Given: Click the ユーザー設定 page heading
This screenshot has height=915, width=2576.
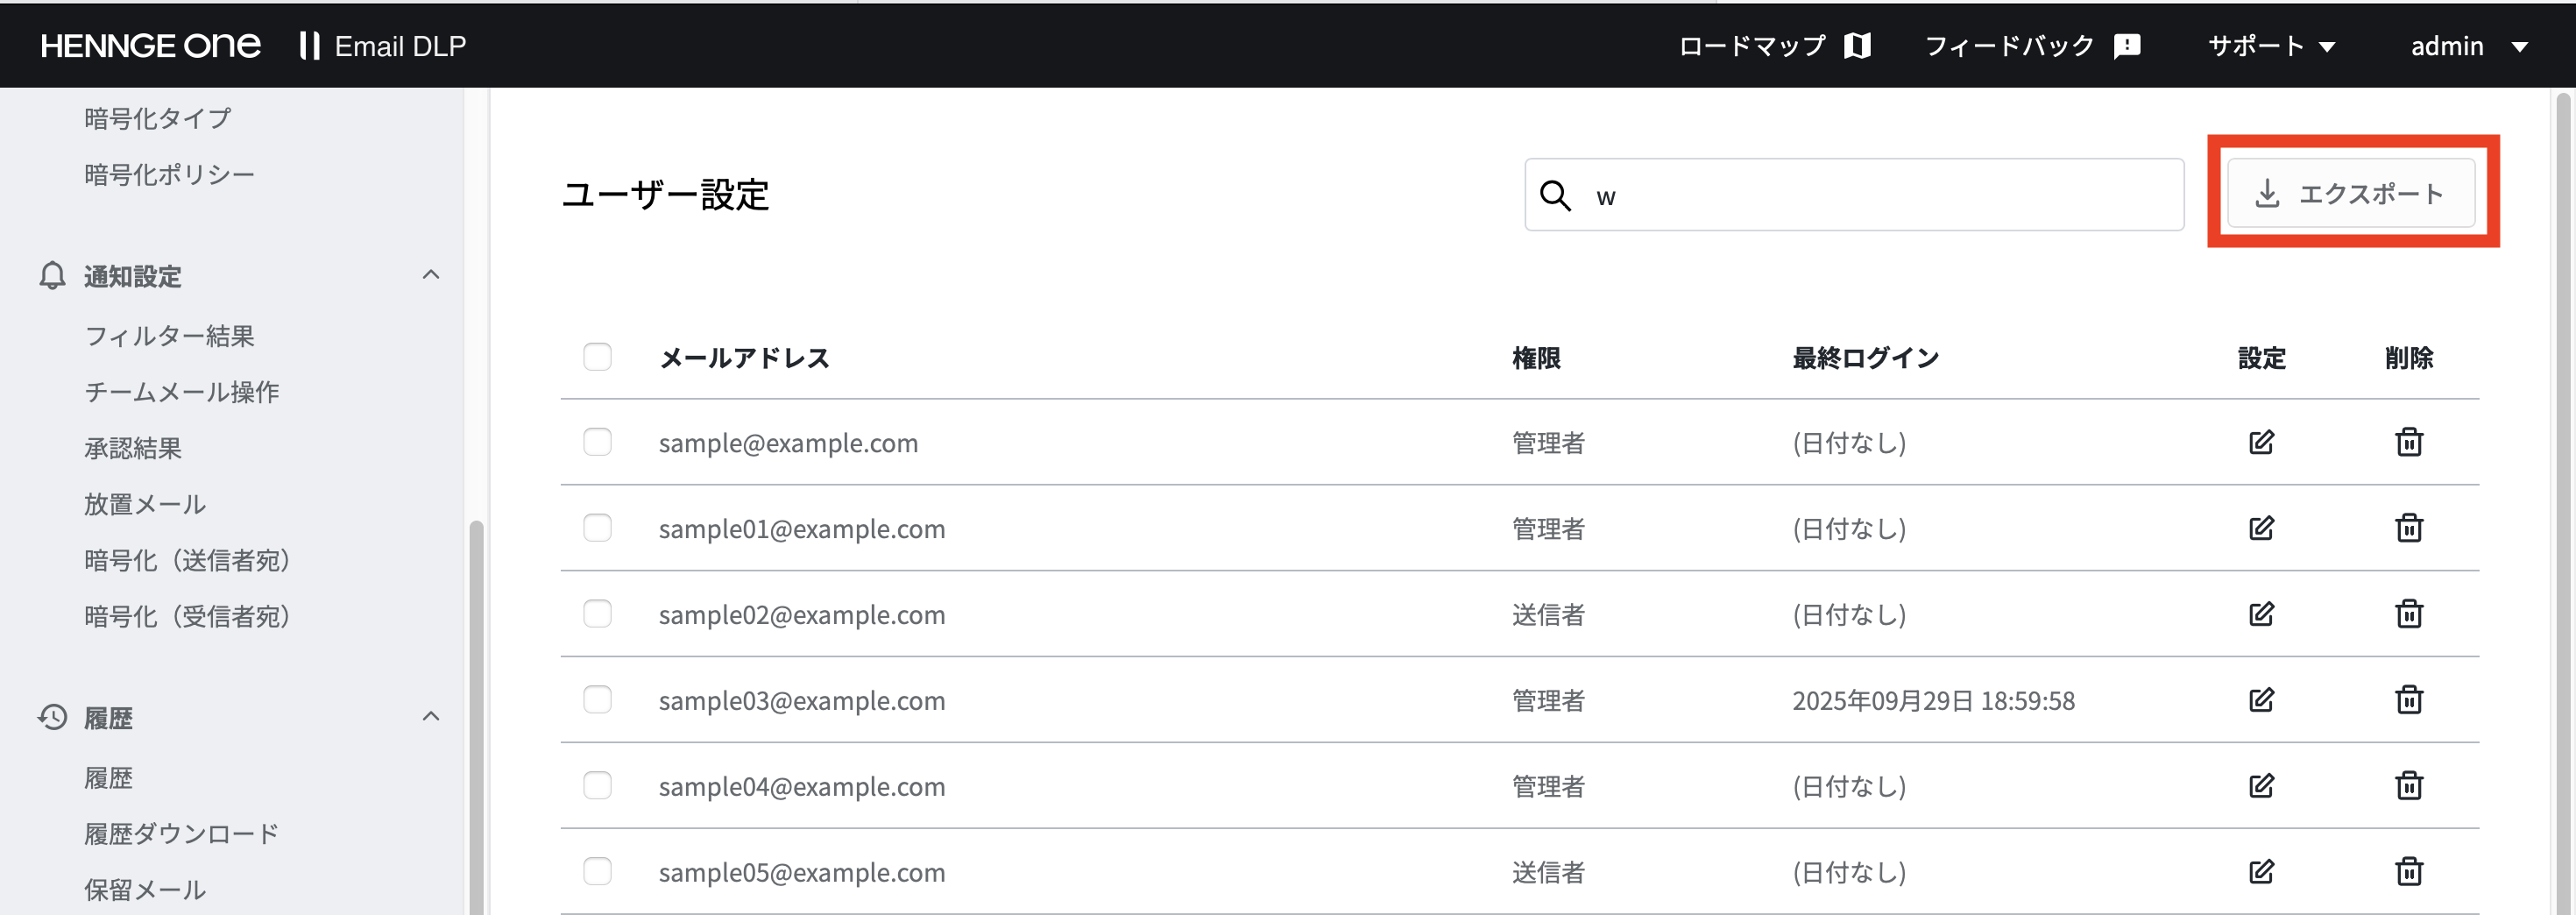Looking at the screenshot, I should tap(665, 195).
